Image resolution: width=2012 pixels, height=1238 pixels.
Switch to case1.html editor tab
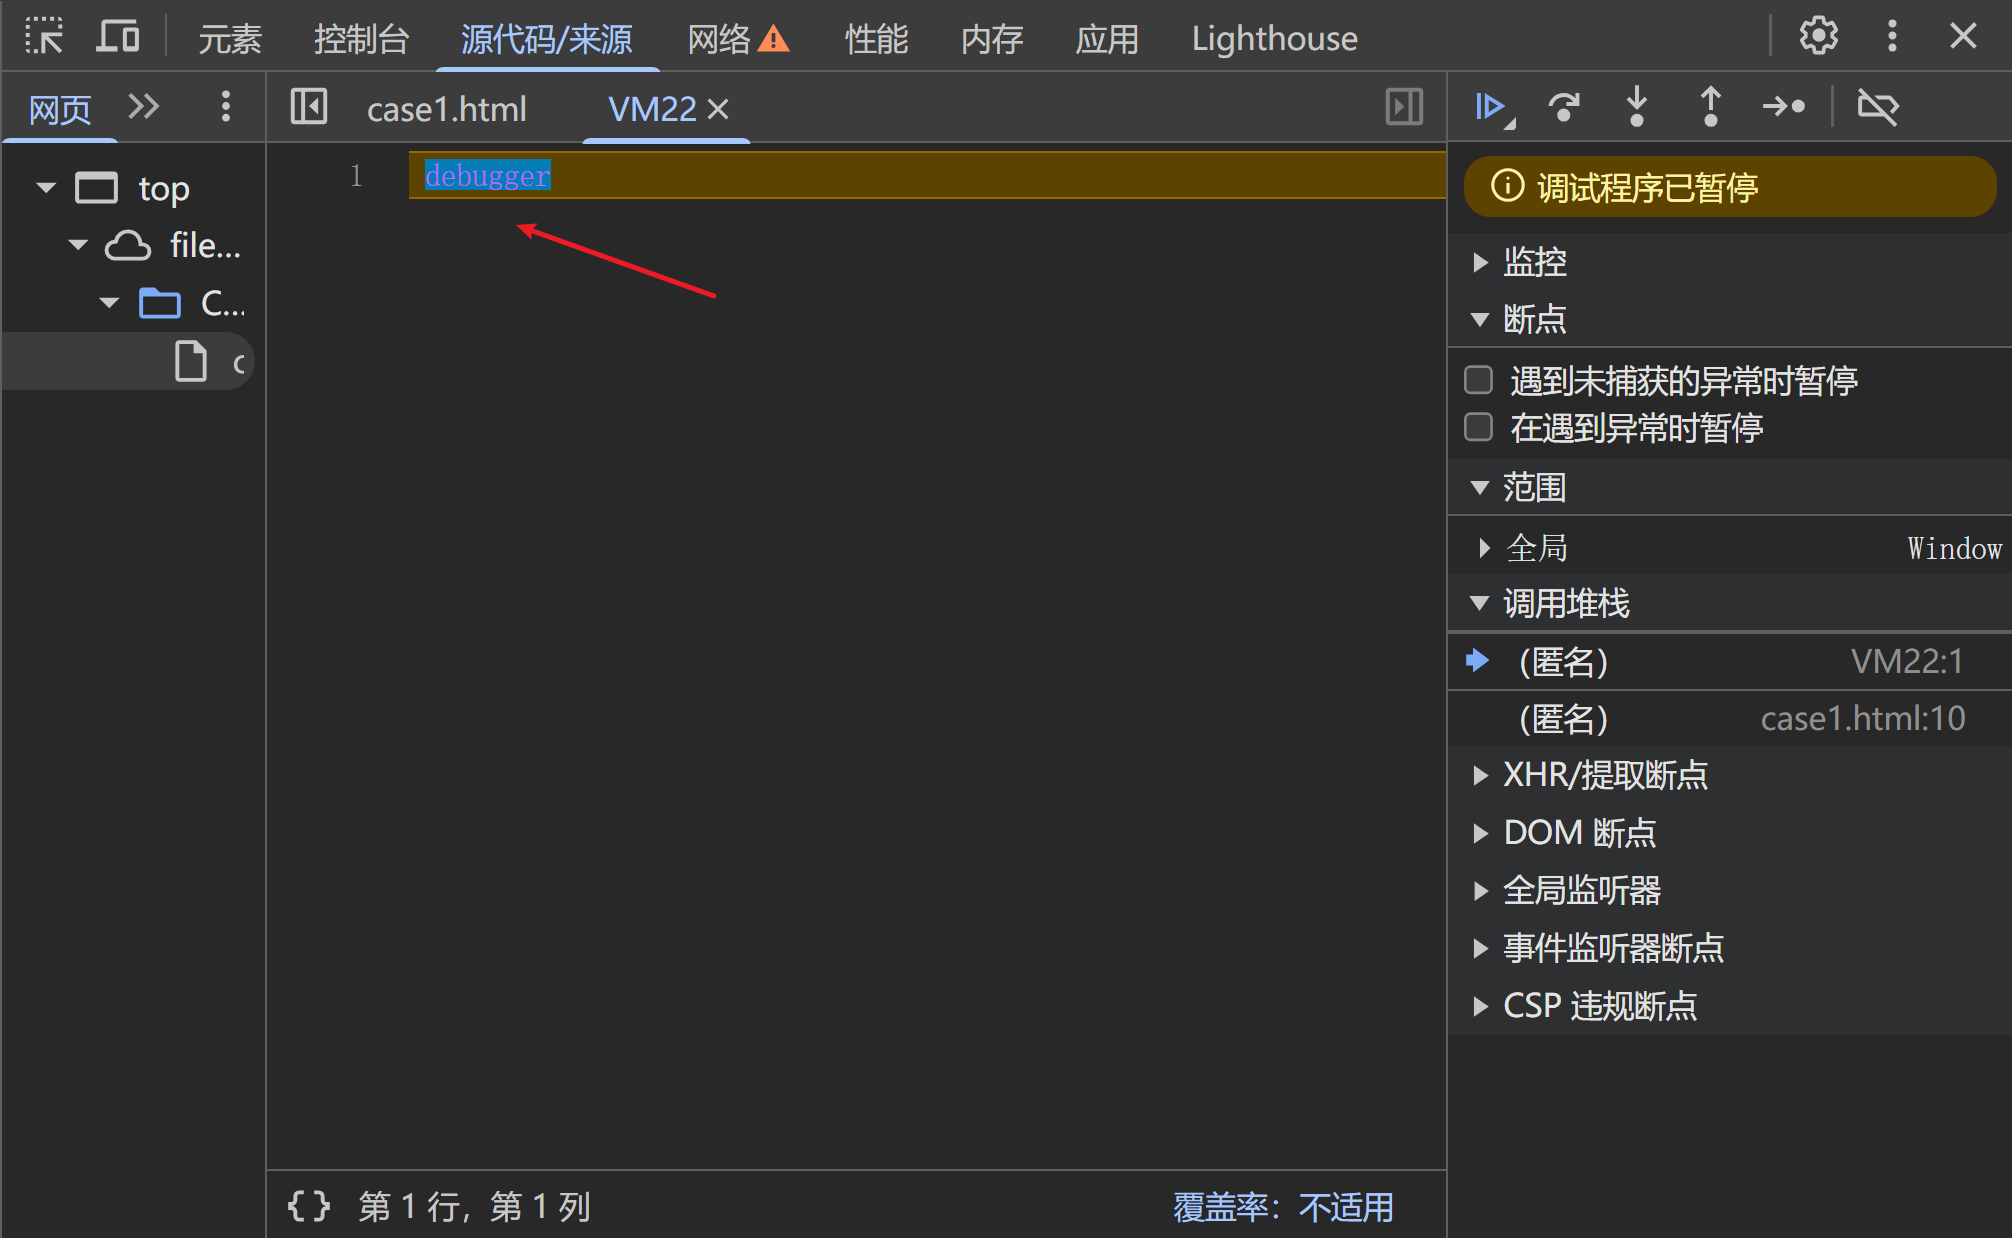[x=447, y=109]
